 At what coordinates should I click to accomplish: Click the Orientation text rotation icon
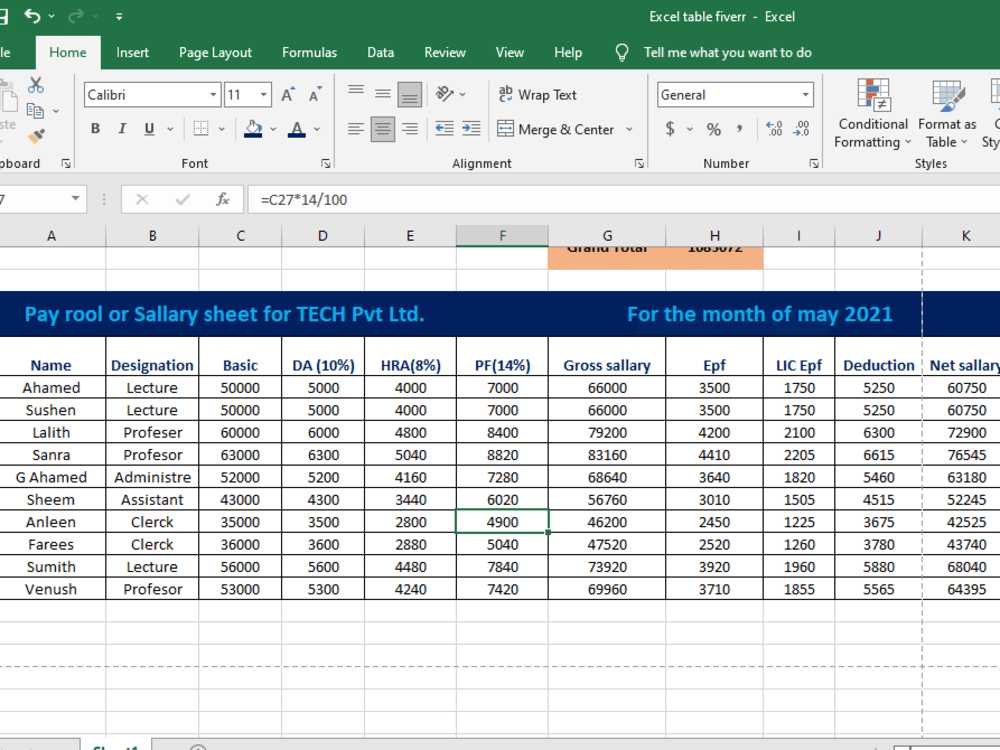(x=445, y=94)
